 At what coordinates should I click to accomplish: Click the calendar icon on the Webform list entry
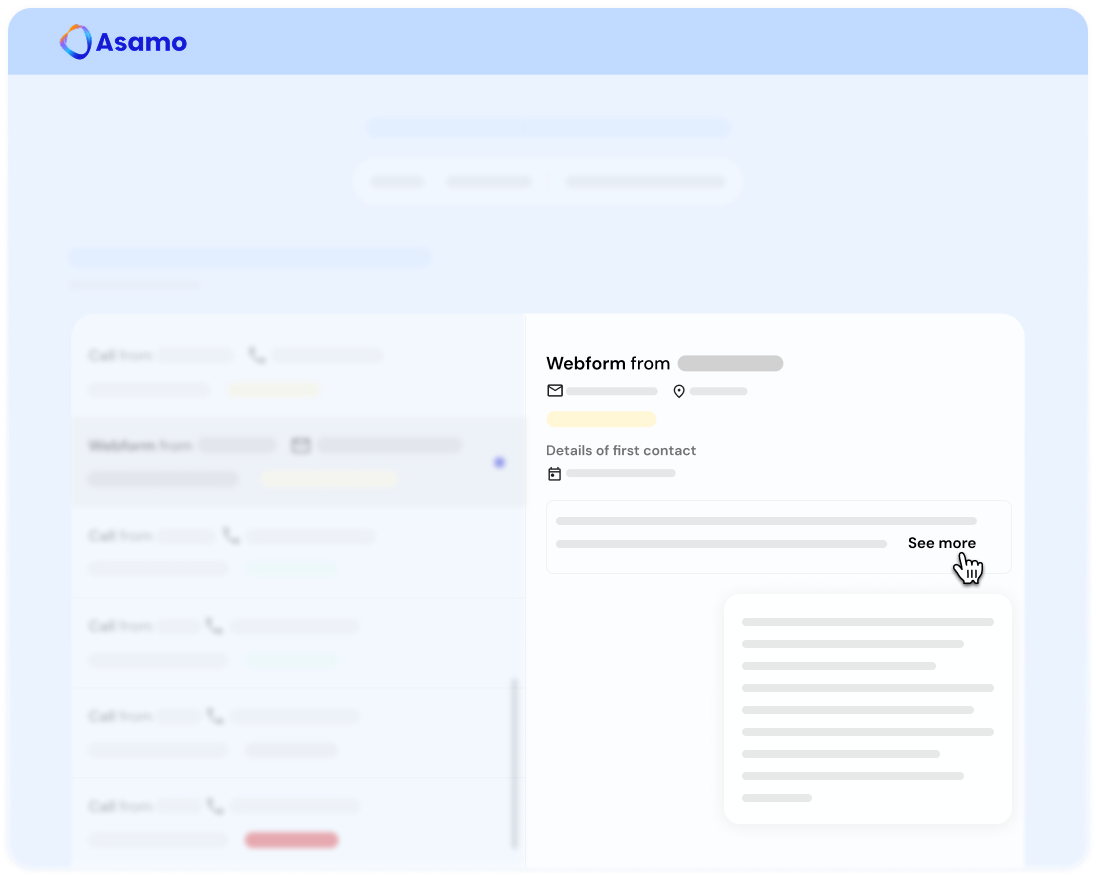coord(300,445)
